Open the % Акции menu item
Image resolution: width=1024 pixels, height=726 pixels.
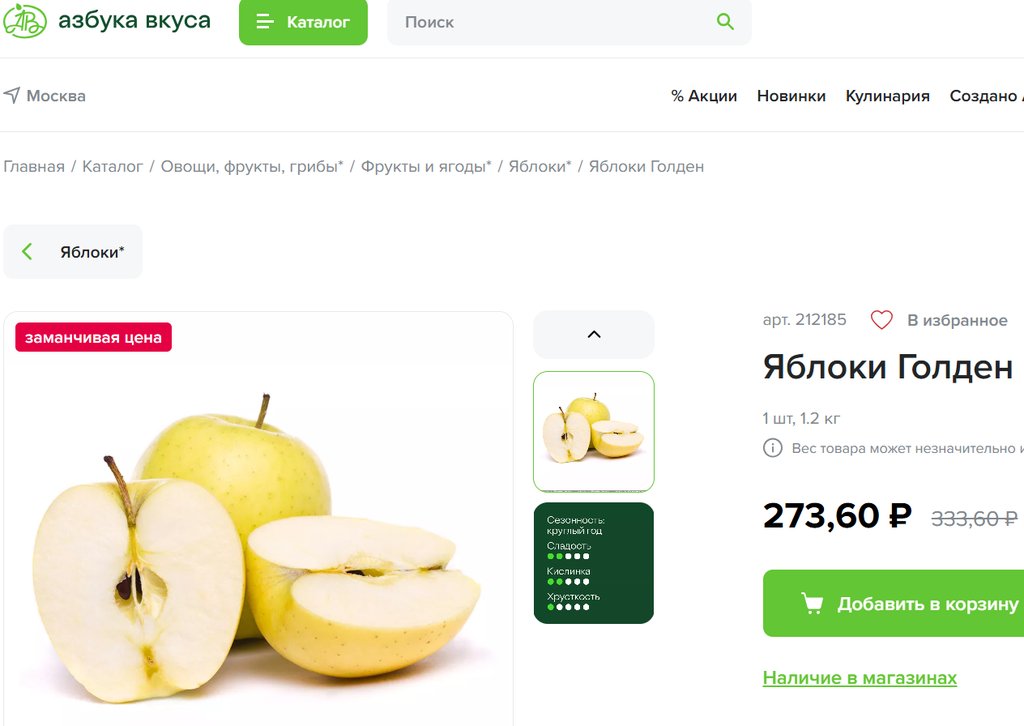click(x=704, y=96)
